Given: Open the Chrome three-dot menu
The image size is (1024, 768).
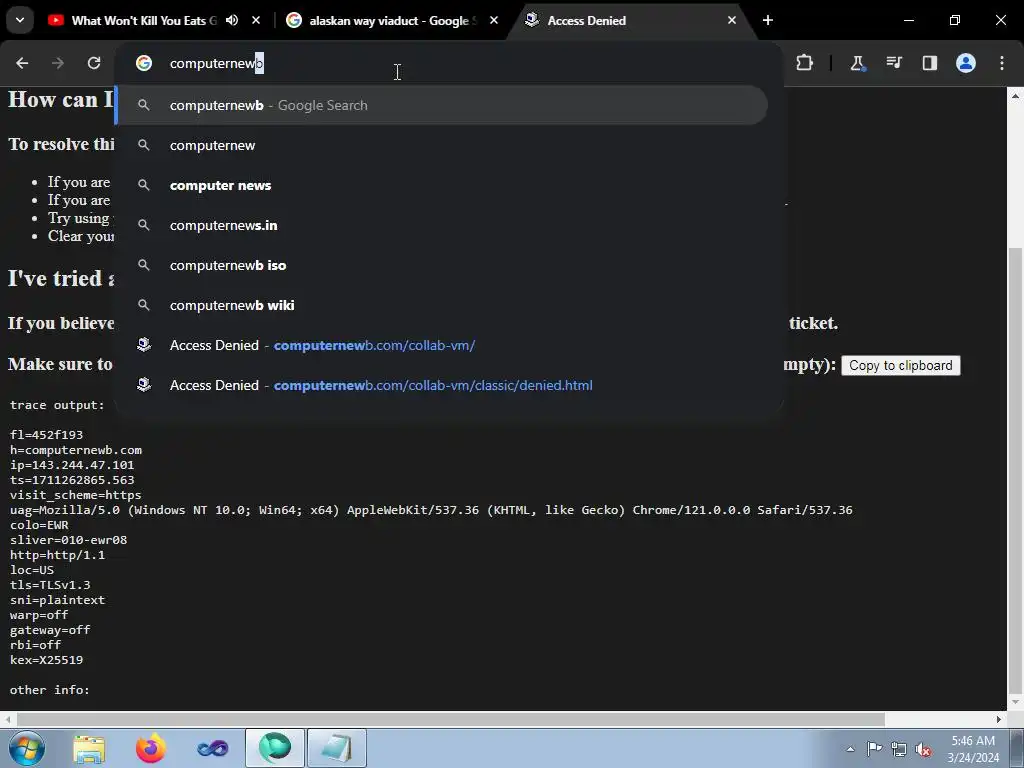Looking at the screenshot, I should click(1002, 63).
